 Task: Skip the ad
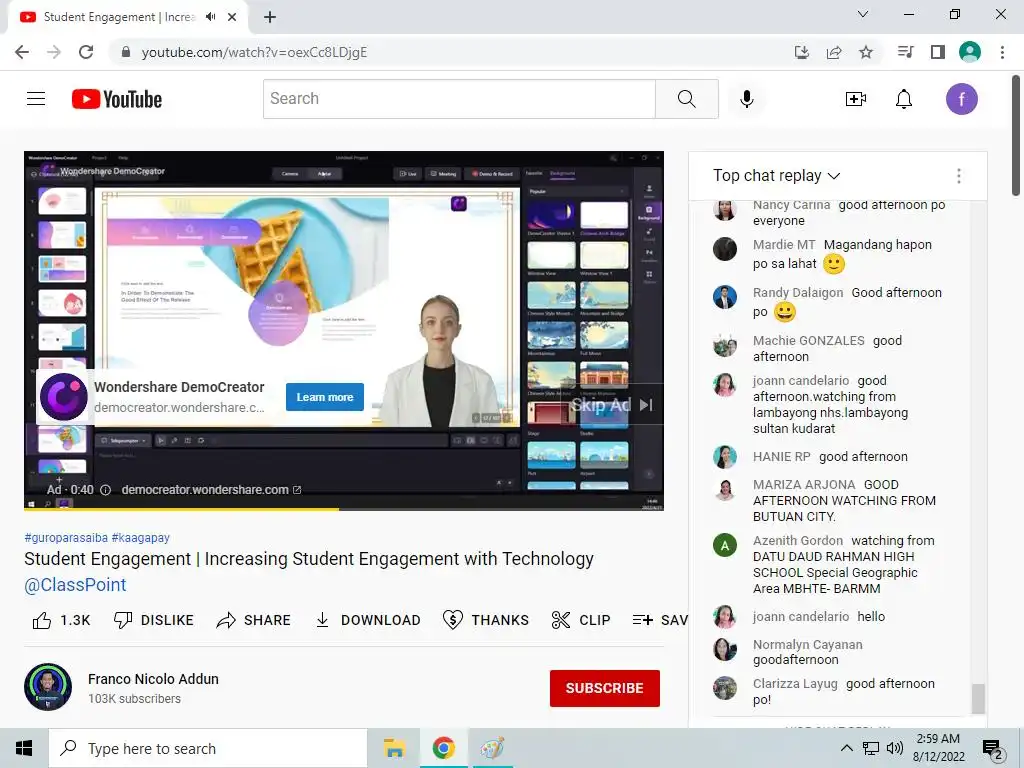611,405
